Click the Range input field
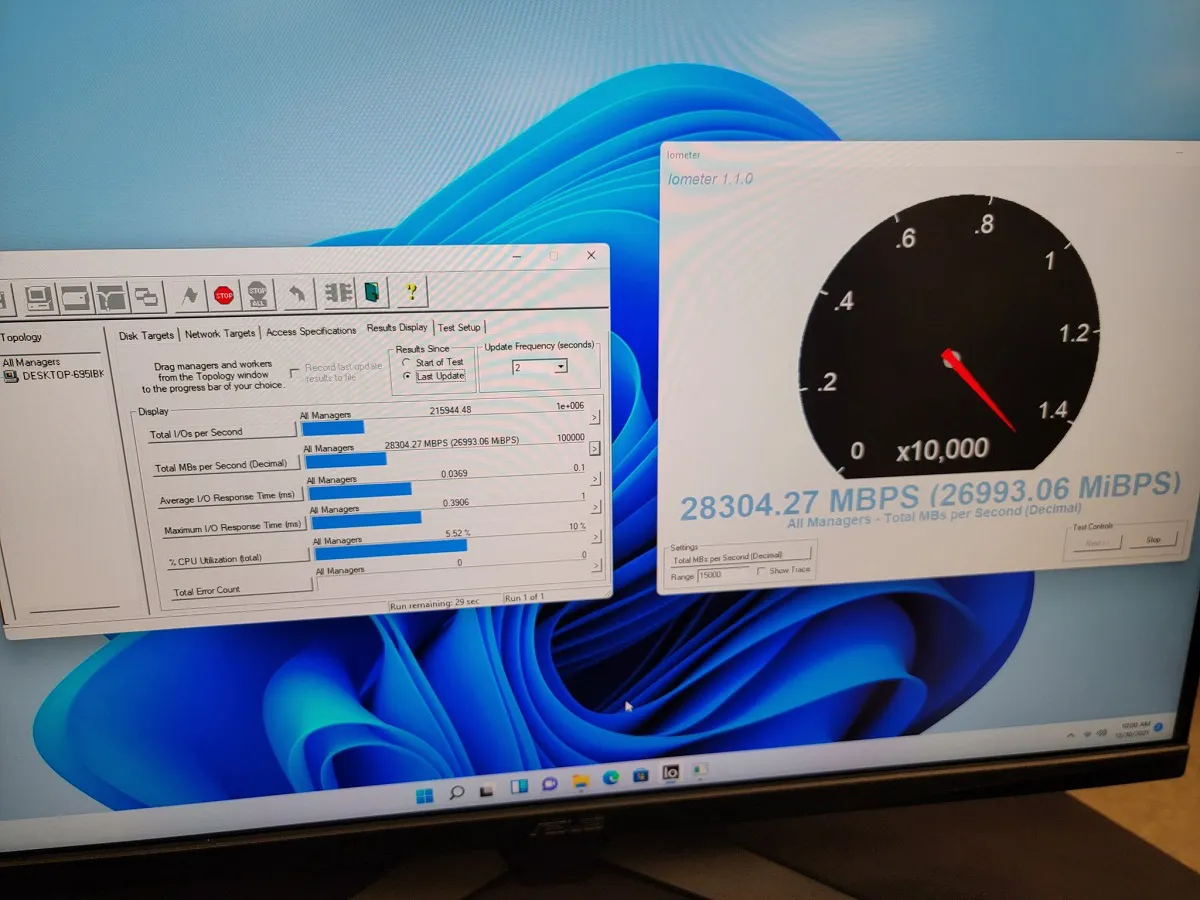This screenshot has width=1200, height=900. 723,575
